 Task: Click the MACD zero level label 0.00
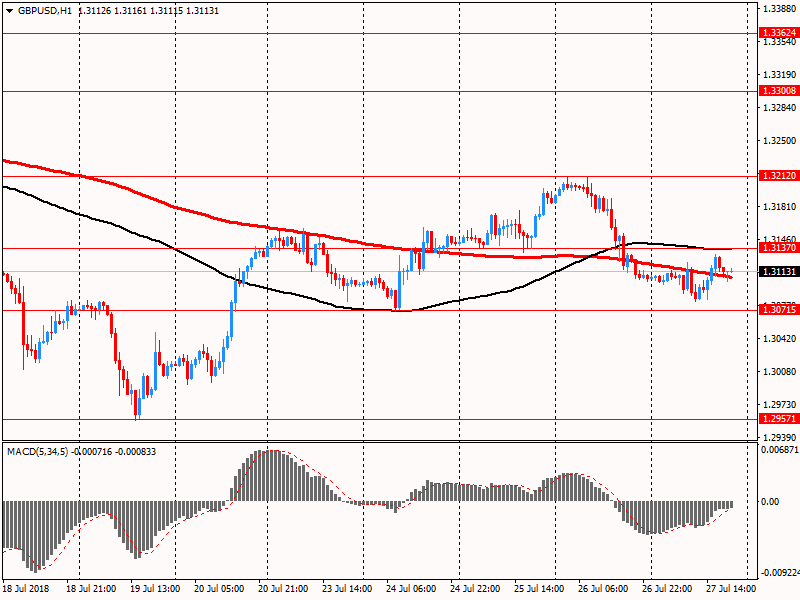pyautogui.click(x=770, y=502)
